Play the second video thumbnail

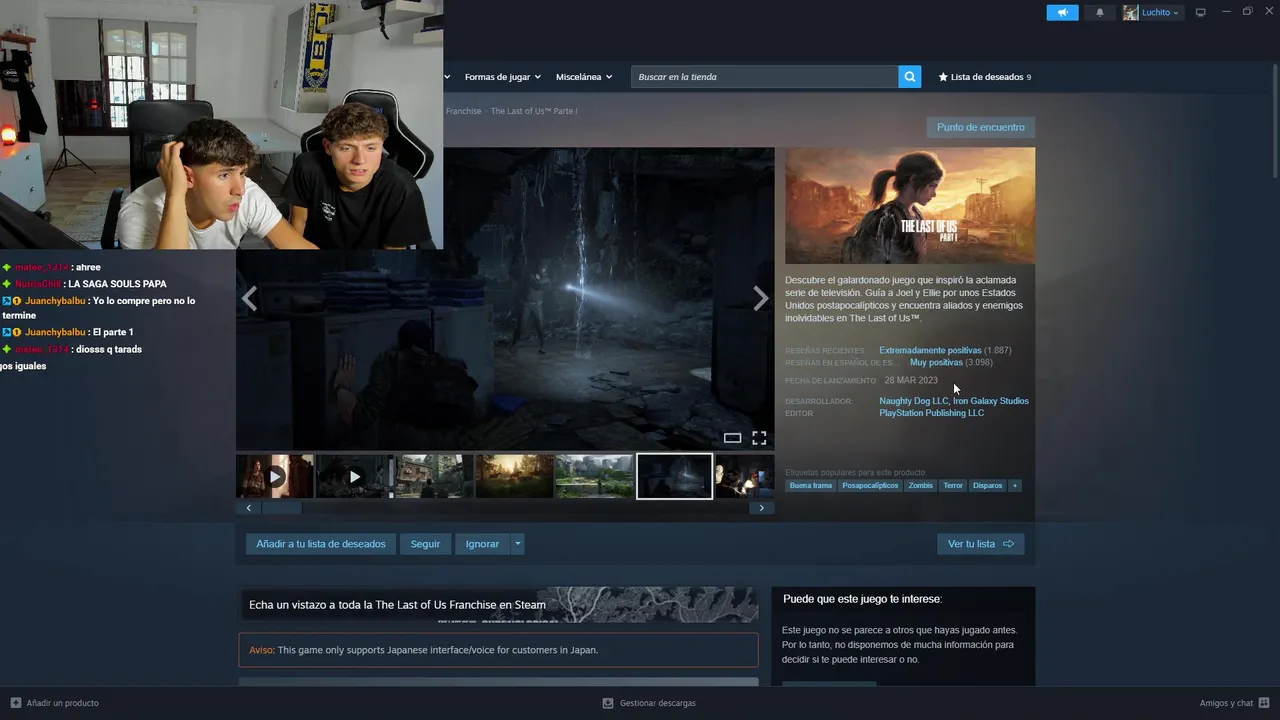(x=354, y=476)
